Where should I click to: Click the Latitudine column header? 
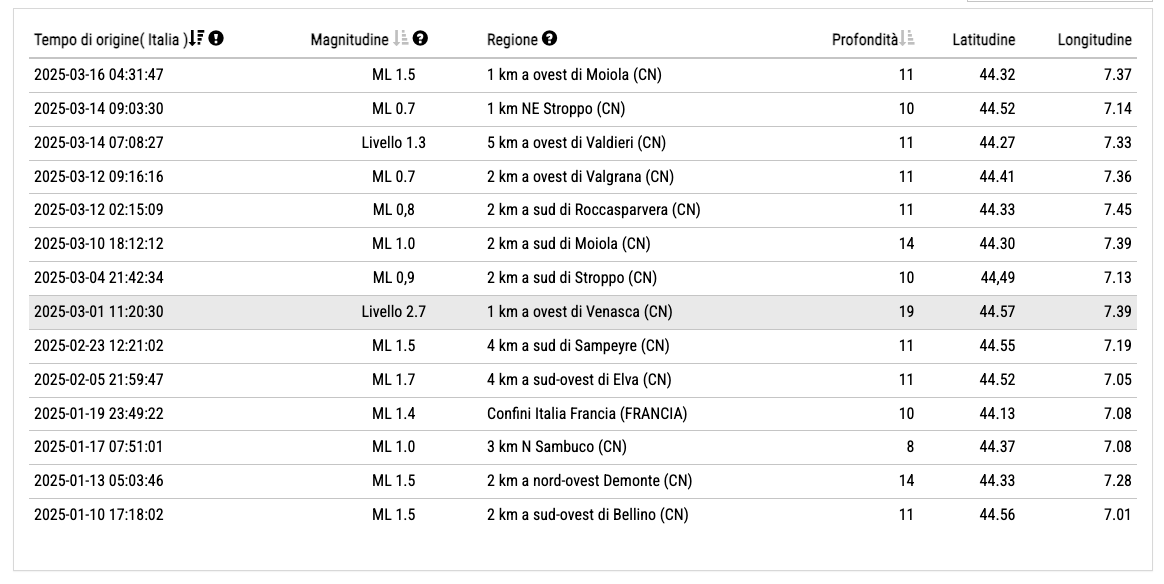(983, 40)
